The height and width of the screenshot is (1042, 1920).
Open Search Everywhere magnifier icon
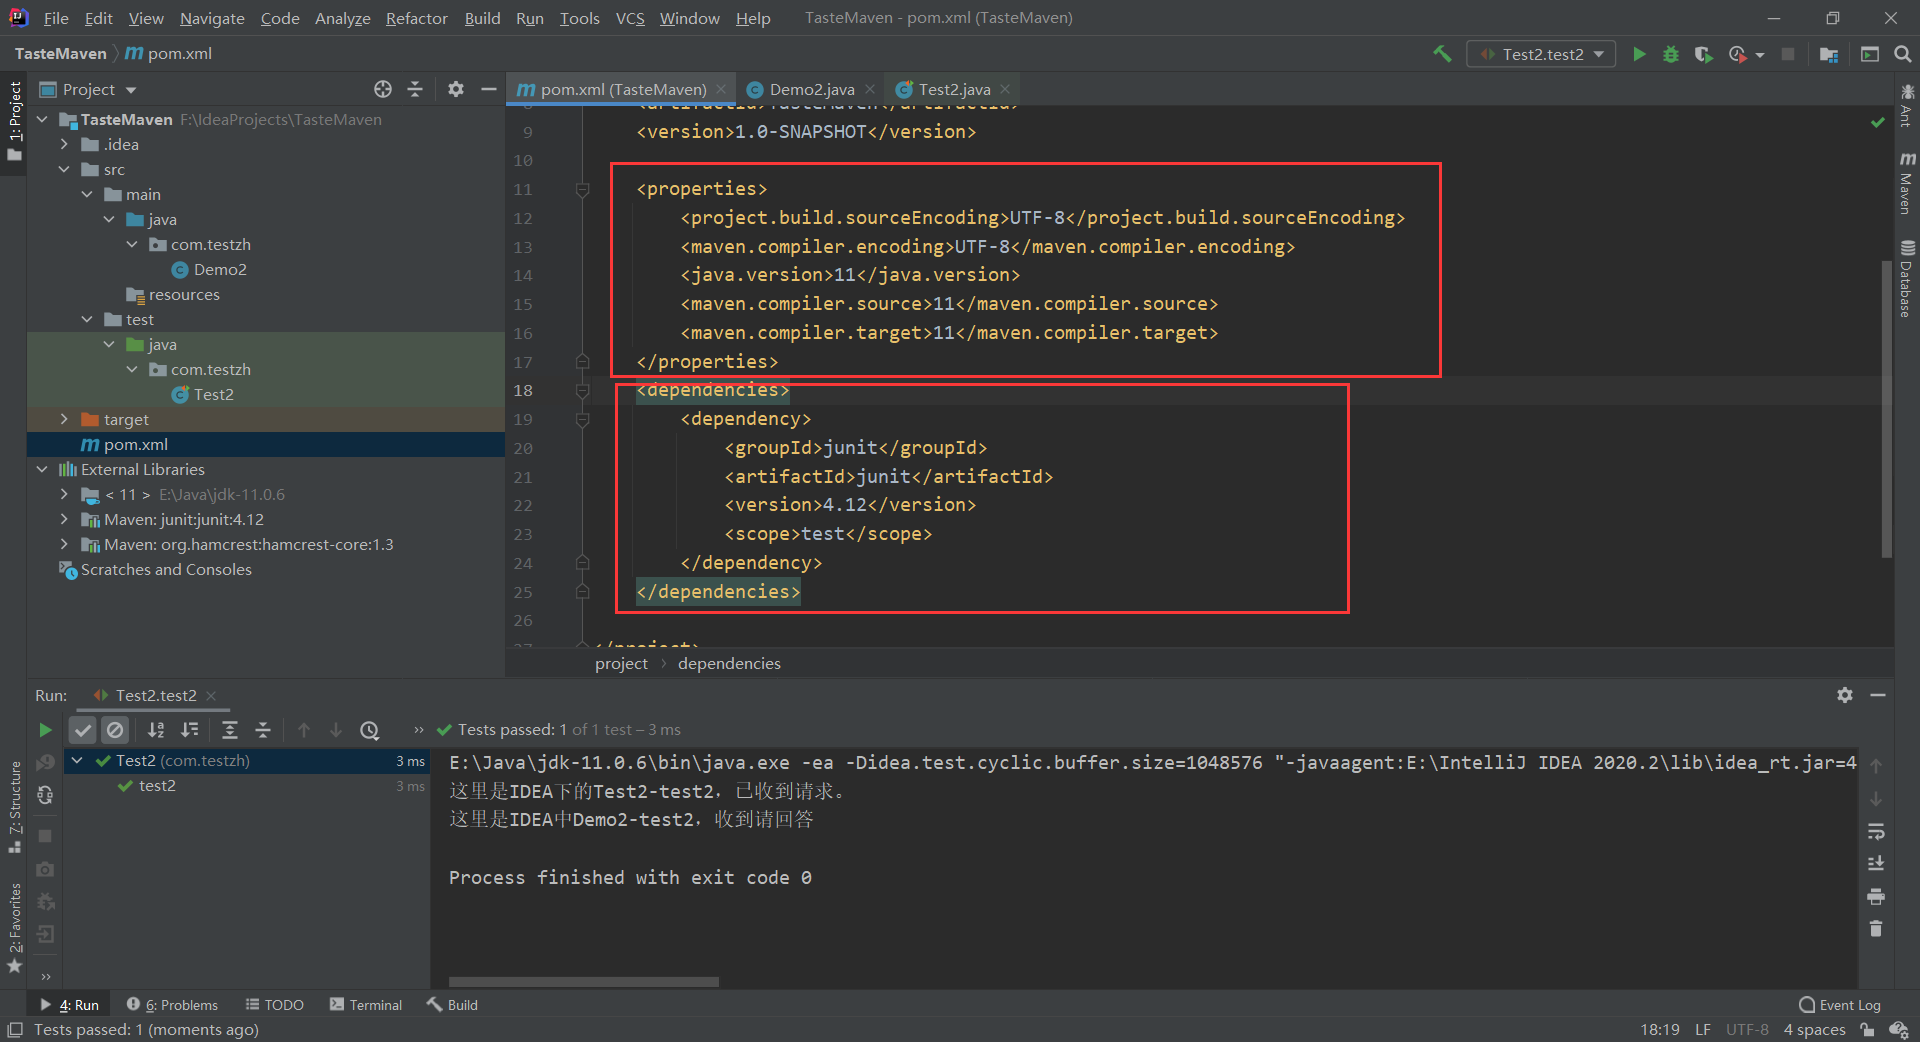click(x=1903, y=54)
